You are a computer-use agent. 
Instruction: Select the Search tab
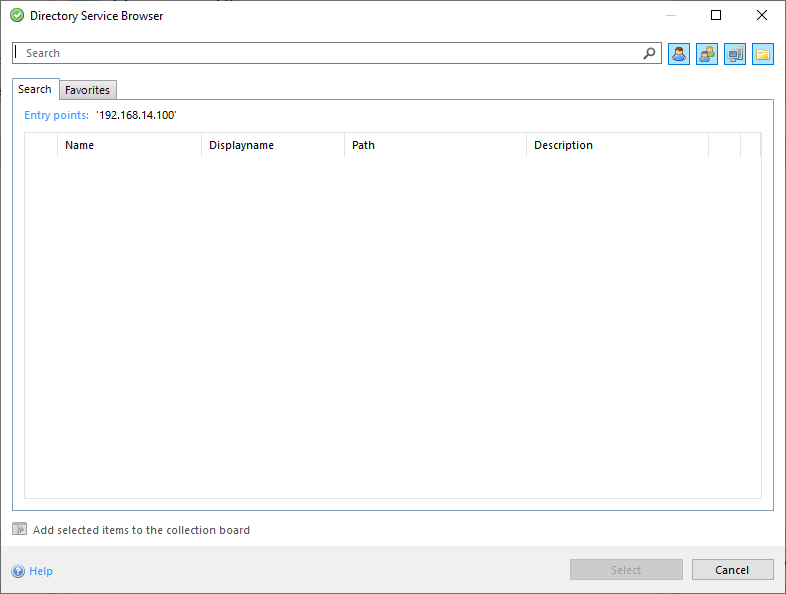pos(35,89)
